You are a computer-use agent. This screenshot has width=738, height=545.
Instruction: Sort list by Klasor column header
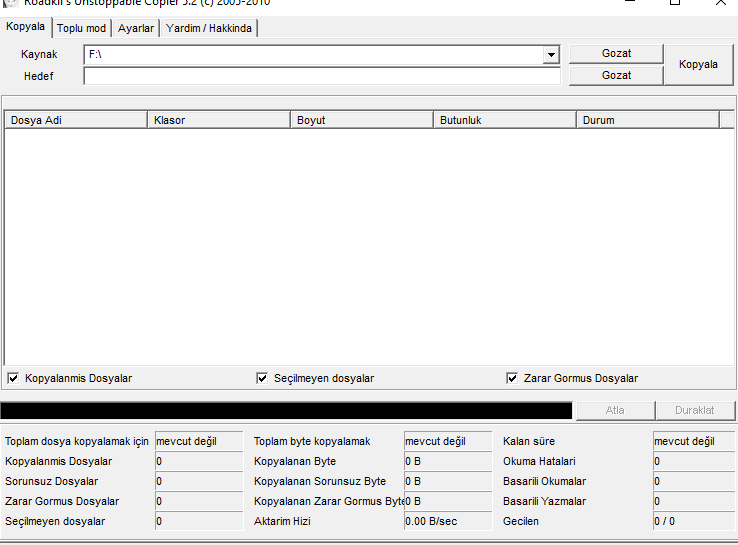point(219,120)
